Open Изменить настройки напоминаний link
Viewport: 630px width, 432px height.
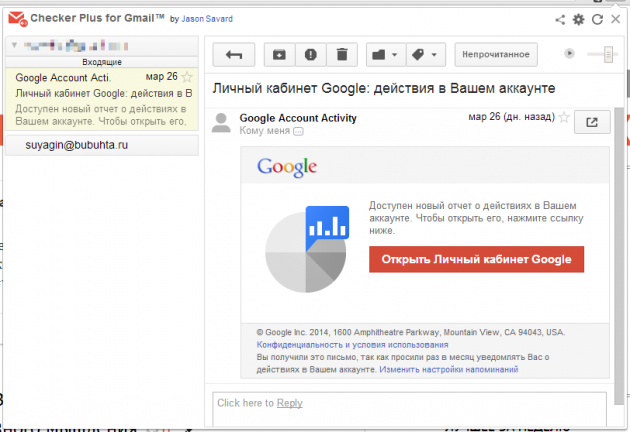point(449,369)
